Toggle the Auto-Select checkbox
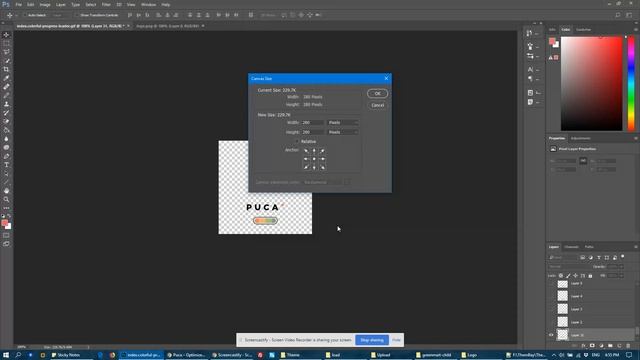Screen dimensions: 640x360 pos(24,15)
